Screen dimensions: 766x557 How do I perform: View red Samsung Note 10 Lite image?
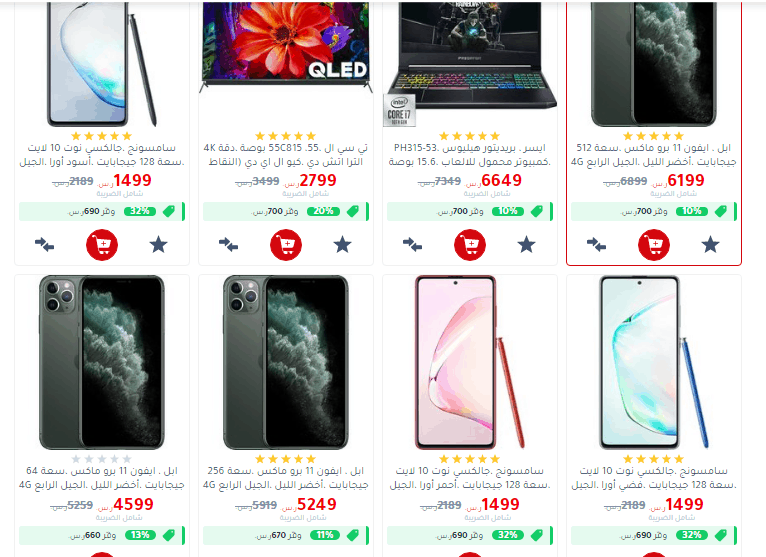470,362
